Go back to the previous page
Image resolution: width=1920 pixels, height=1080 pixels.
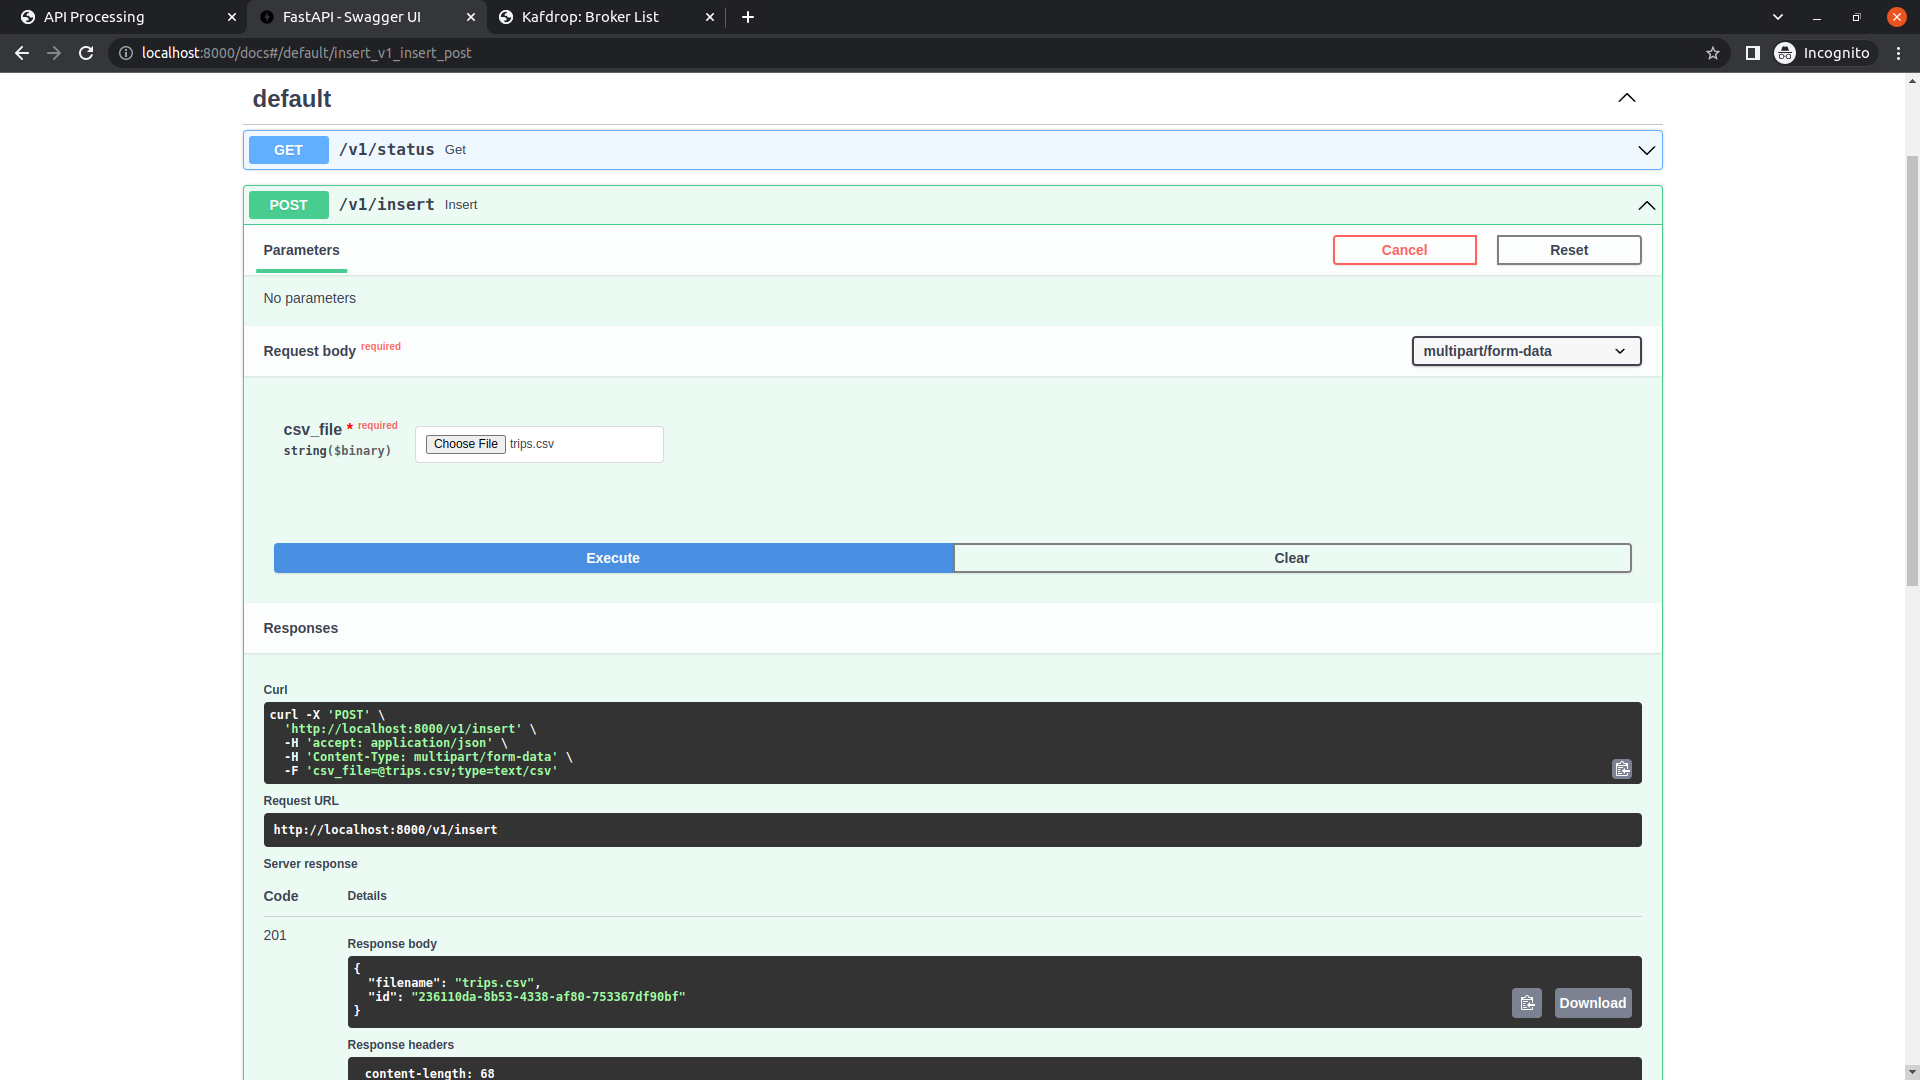click(x=22, y=53)
